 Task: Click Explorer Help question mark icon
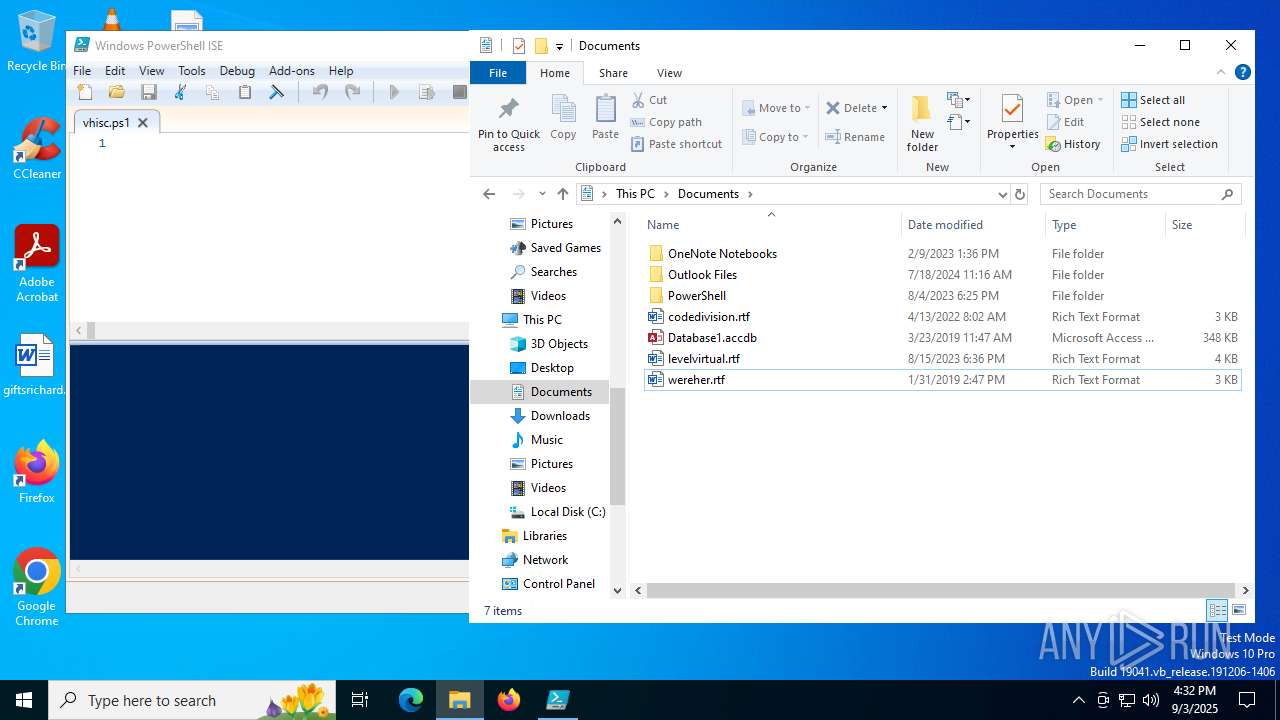click(x=1243, y=72)
